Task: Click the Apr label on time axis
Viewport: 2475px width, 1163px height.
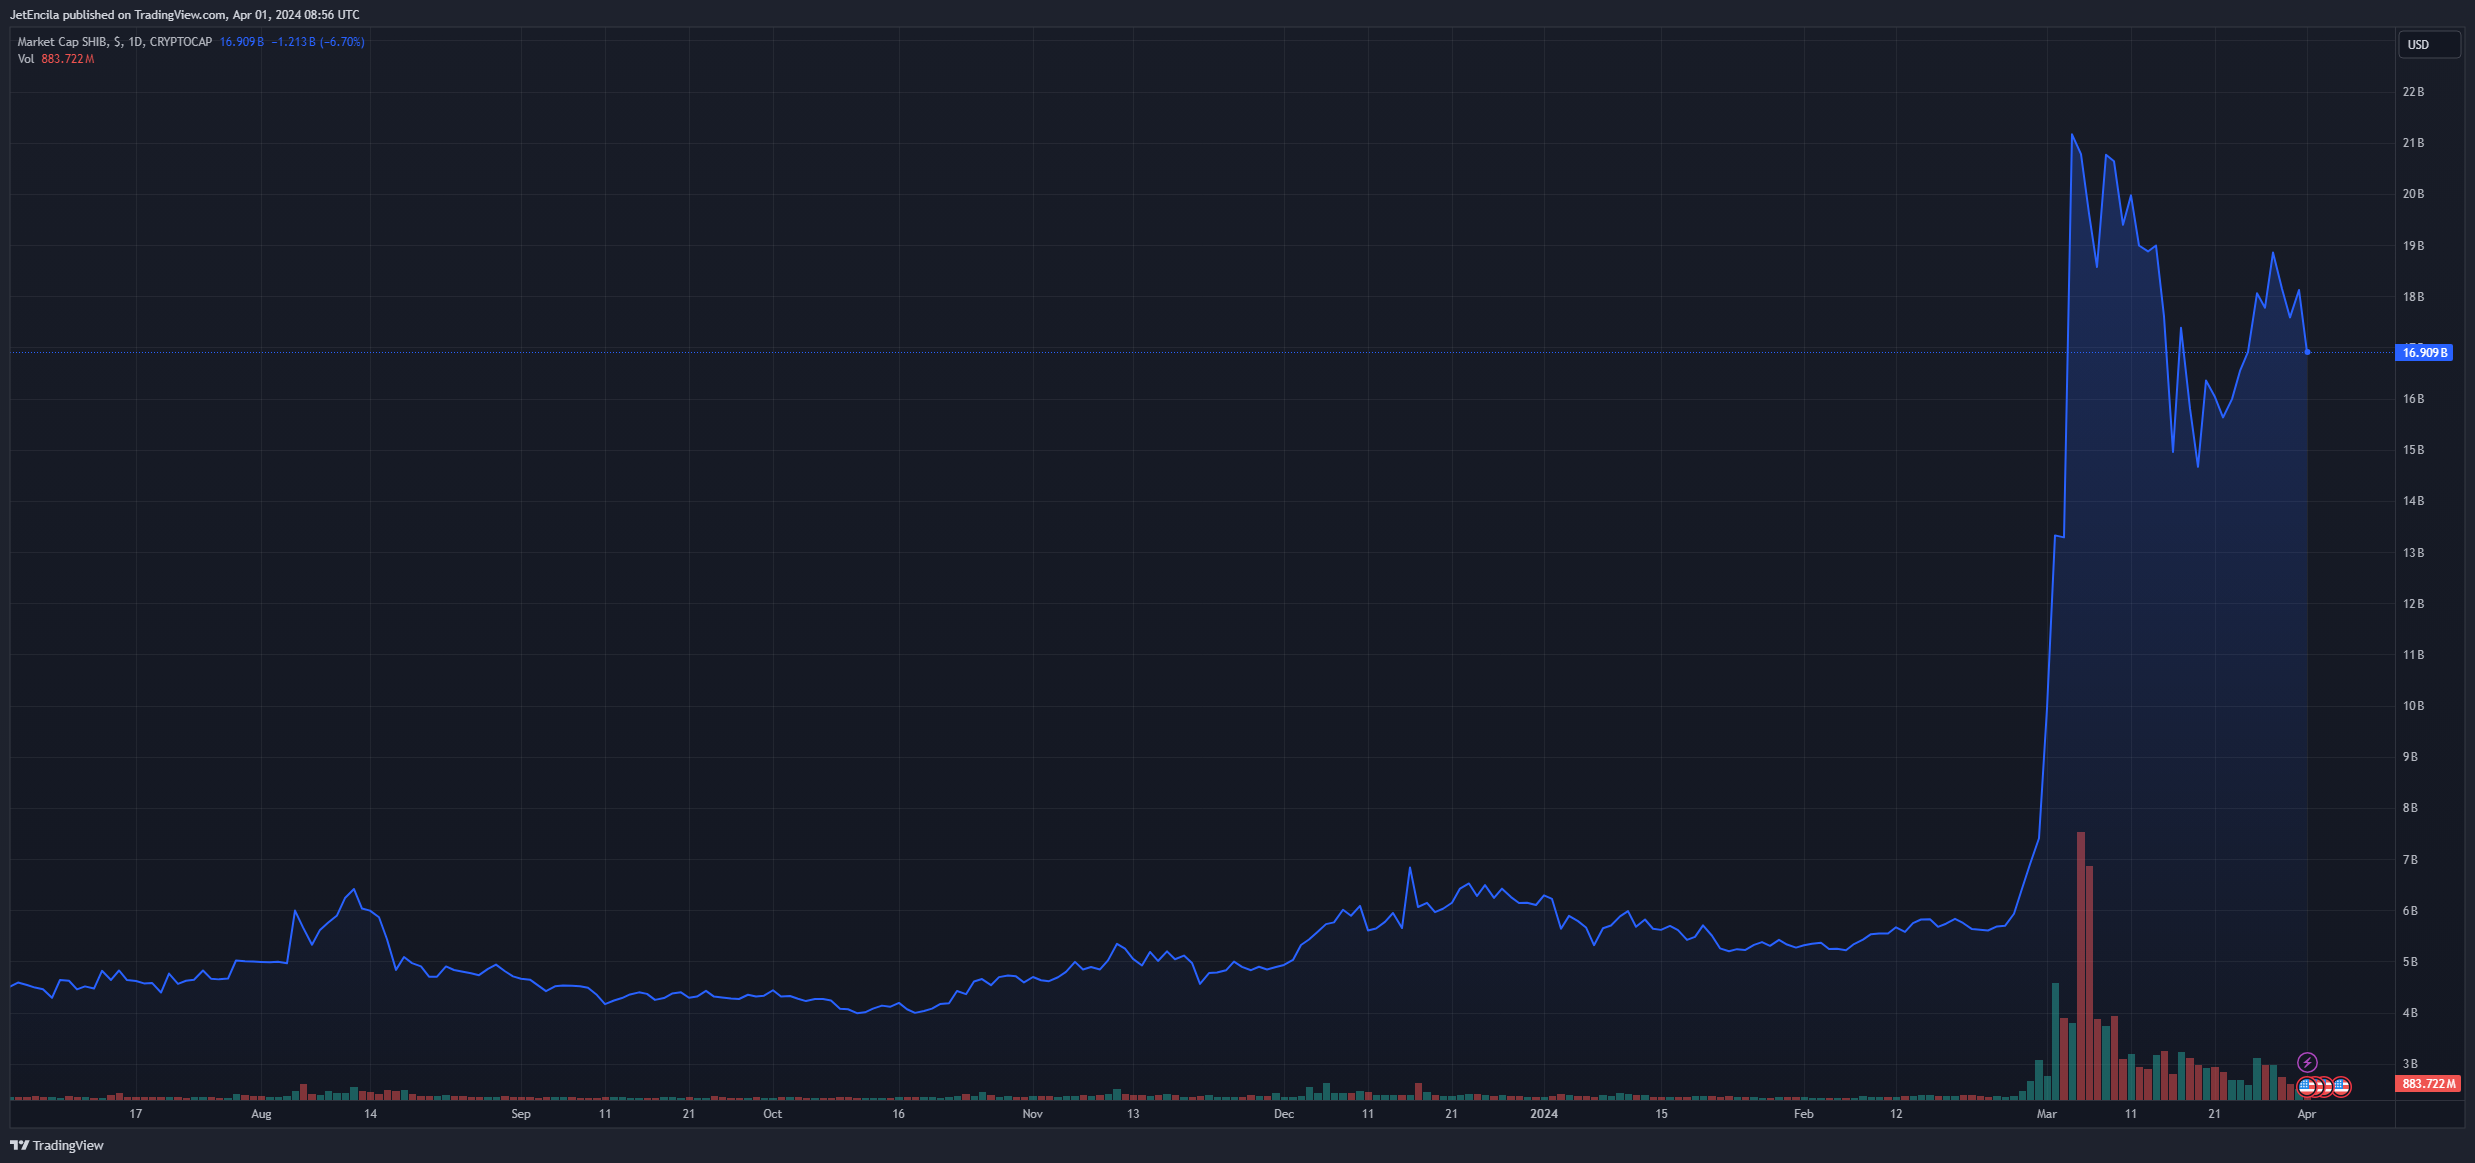Action: point(2306,1114)
